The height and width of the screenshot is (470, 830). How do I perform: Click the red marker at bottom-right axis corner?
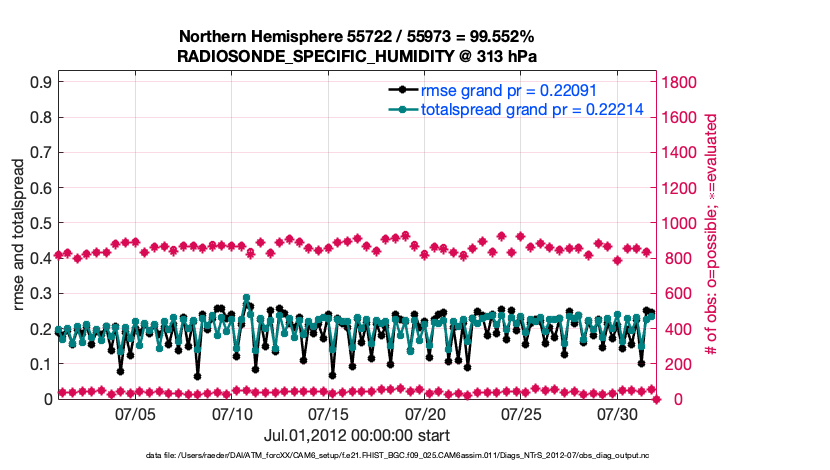(656, 399)
